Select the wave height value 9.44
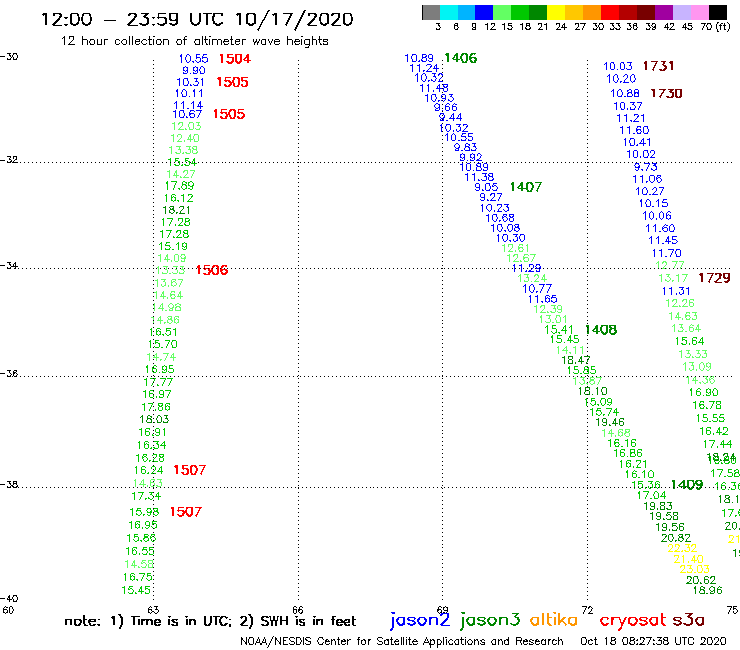740x650 pixels. click(451, 117)
